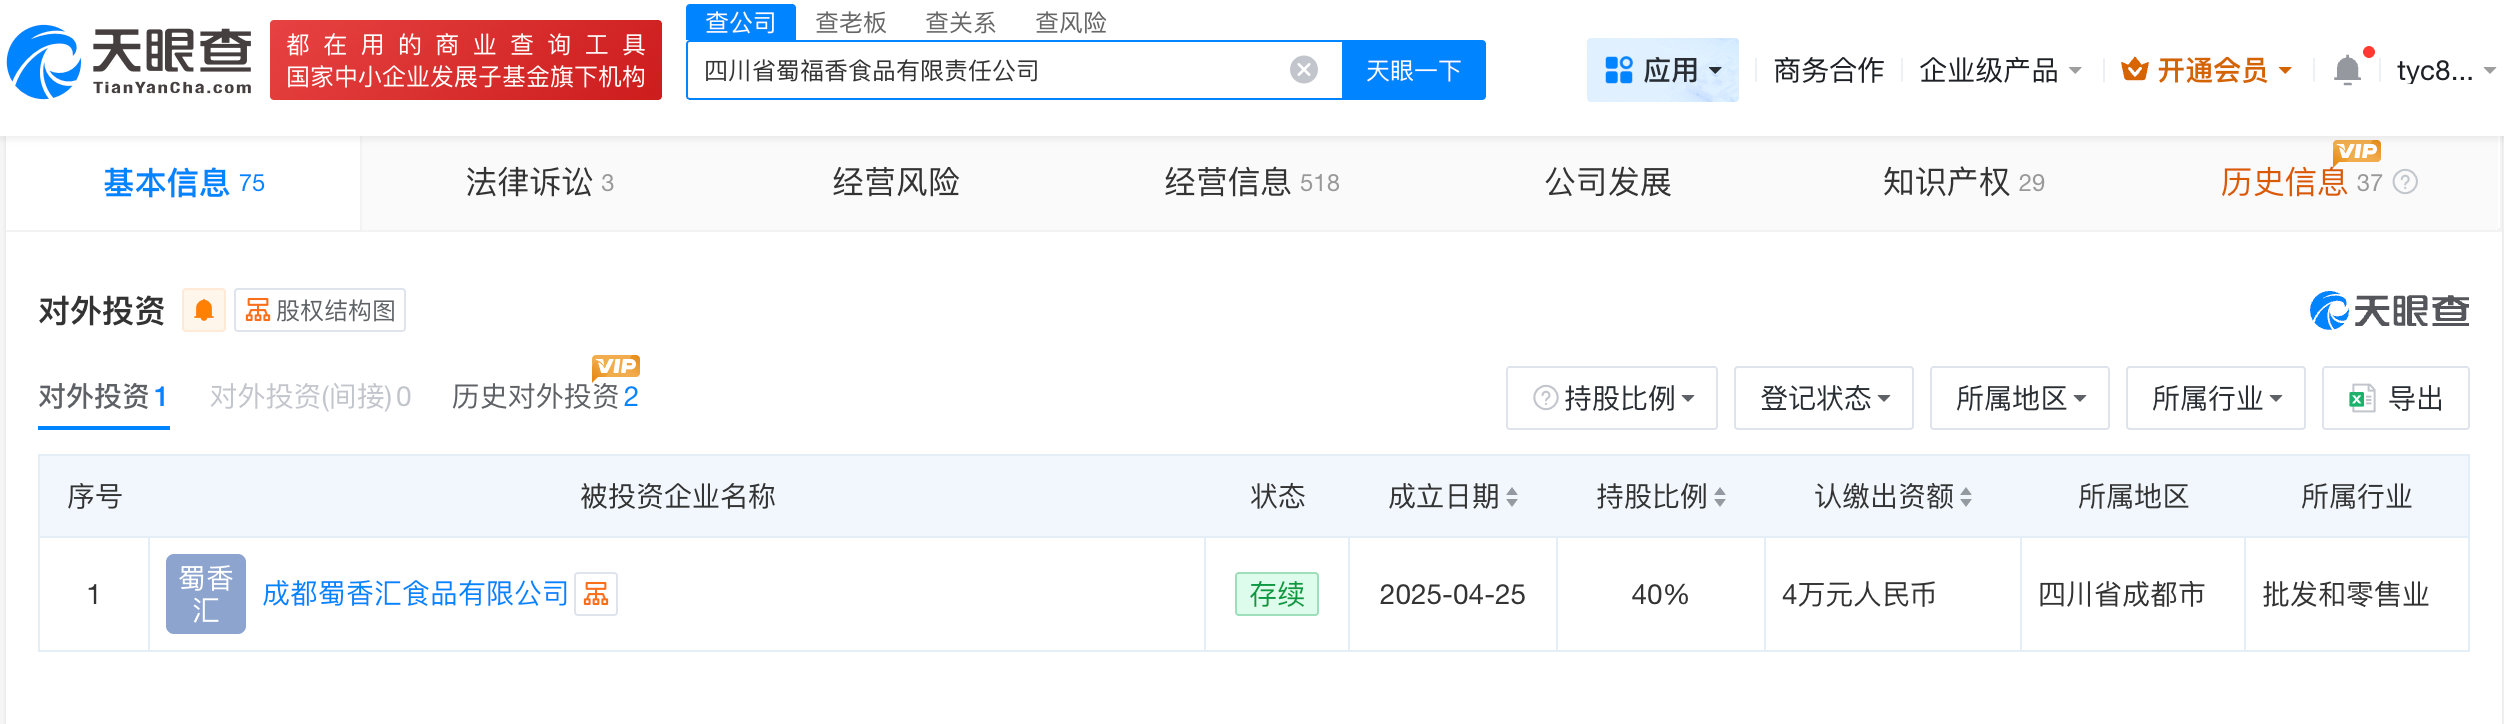Click the 股权结构图 button
The height and width of the screenshot is (724, 2504).
[x=320, y=310]
